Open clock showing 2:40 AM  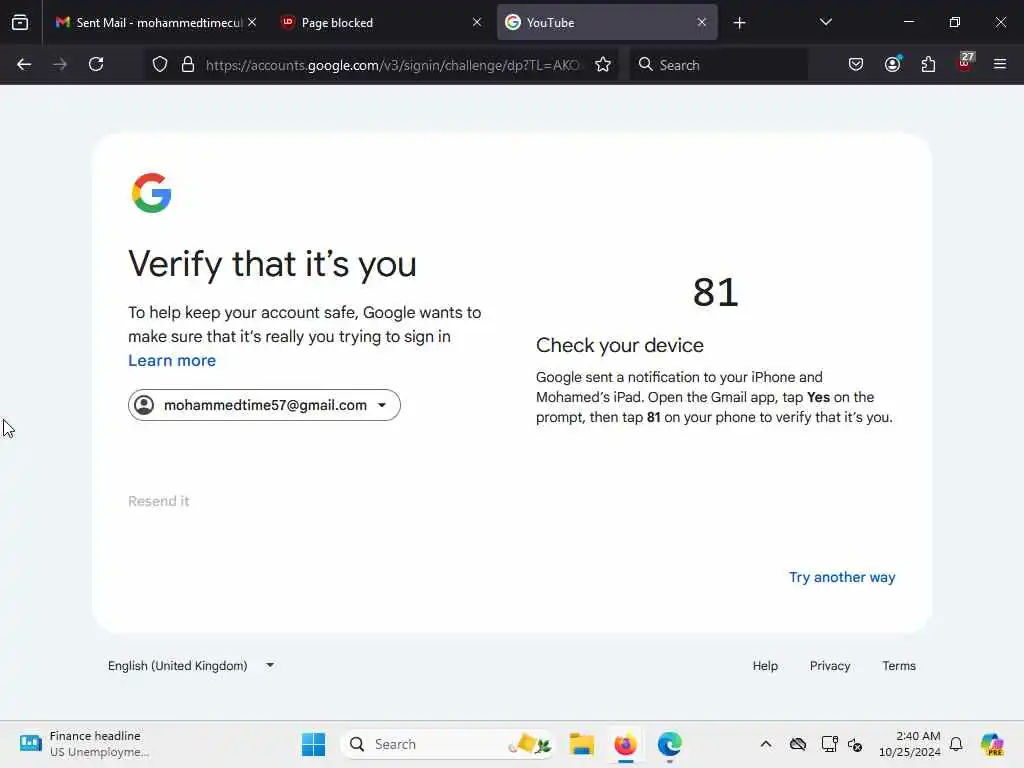[910, 744]
